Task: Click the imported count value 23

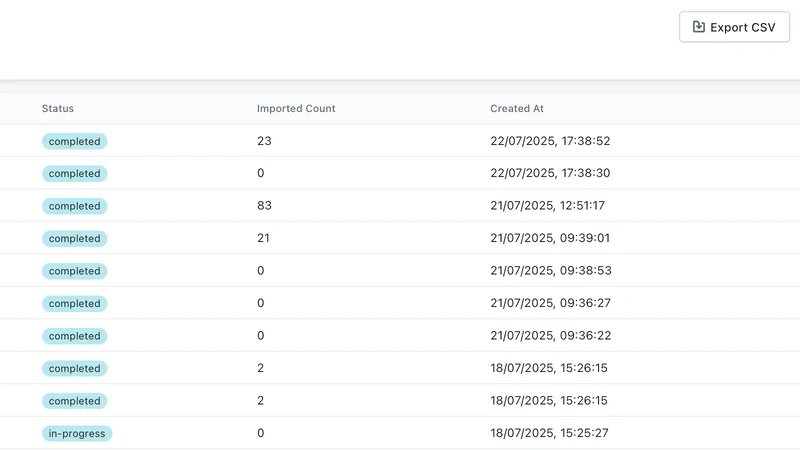Action: click(x=264, y=141)
